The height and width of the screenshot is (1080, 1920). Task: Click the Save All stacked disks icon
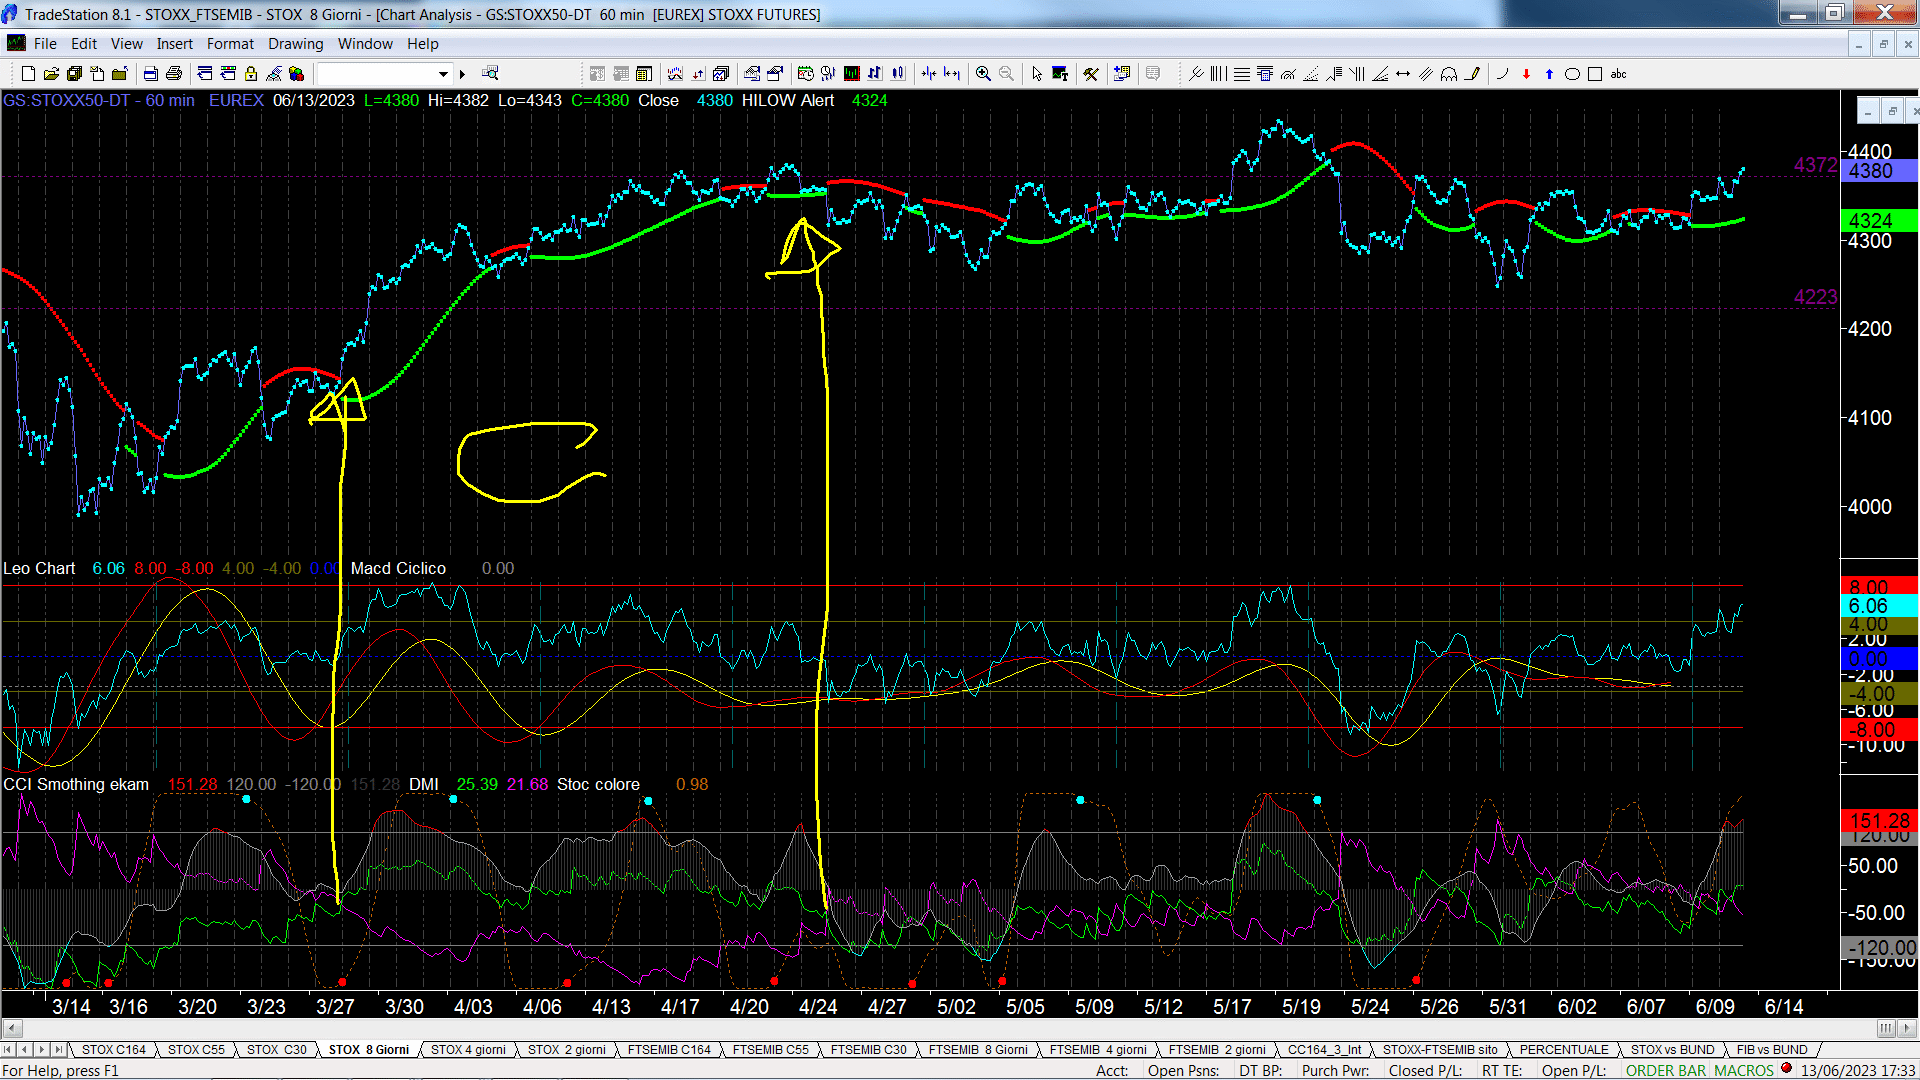pos(74,74)
